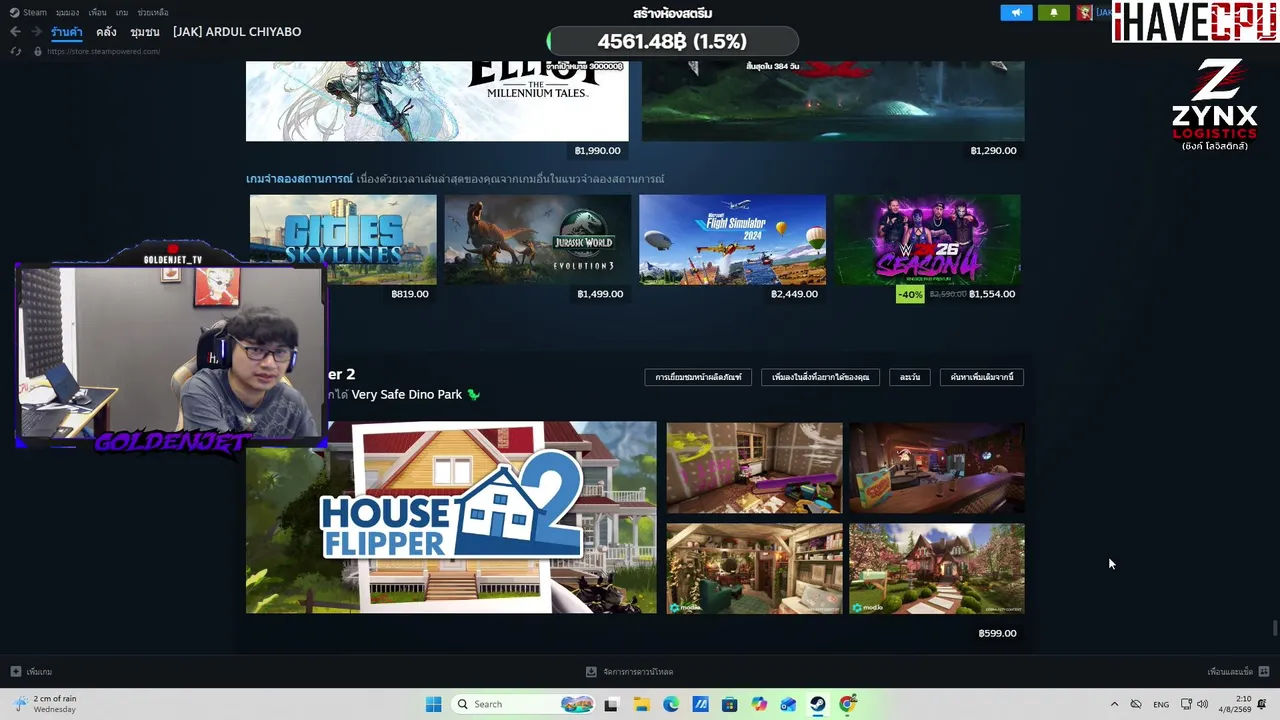Open the ช่วยเหลือ (Help) menu
The height and width of the screenshot is (720, 1280).
[x=153, y=13]
